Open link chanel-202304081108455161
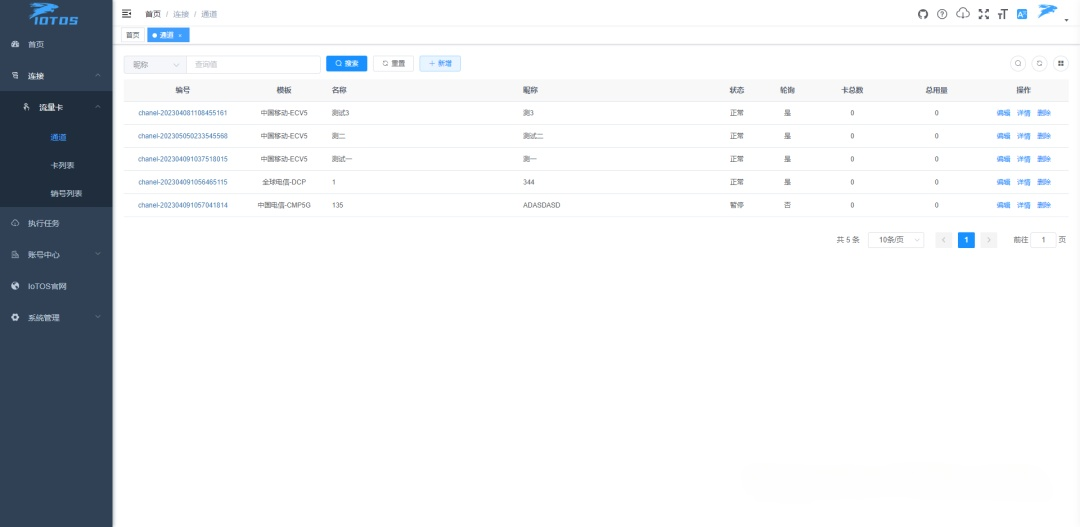 pyautogui.click(x=183, y=113)
